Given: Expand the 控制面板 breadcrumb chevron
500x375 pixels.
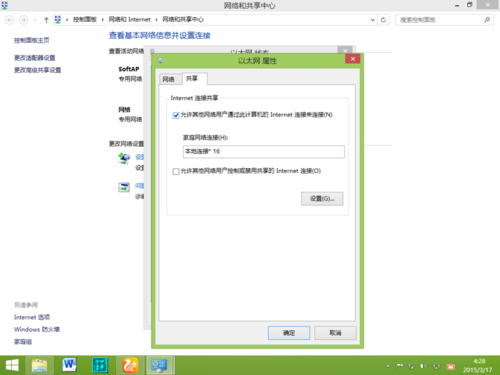Looking at the screenshot, I should click(x=103, y=20).
